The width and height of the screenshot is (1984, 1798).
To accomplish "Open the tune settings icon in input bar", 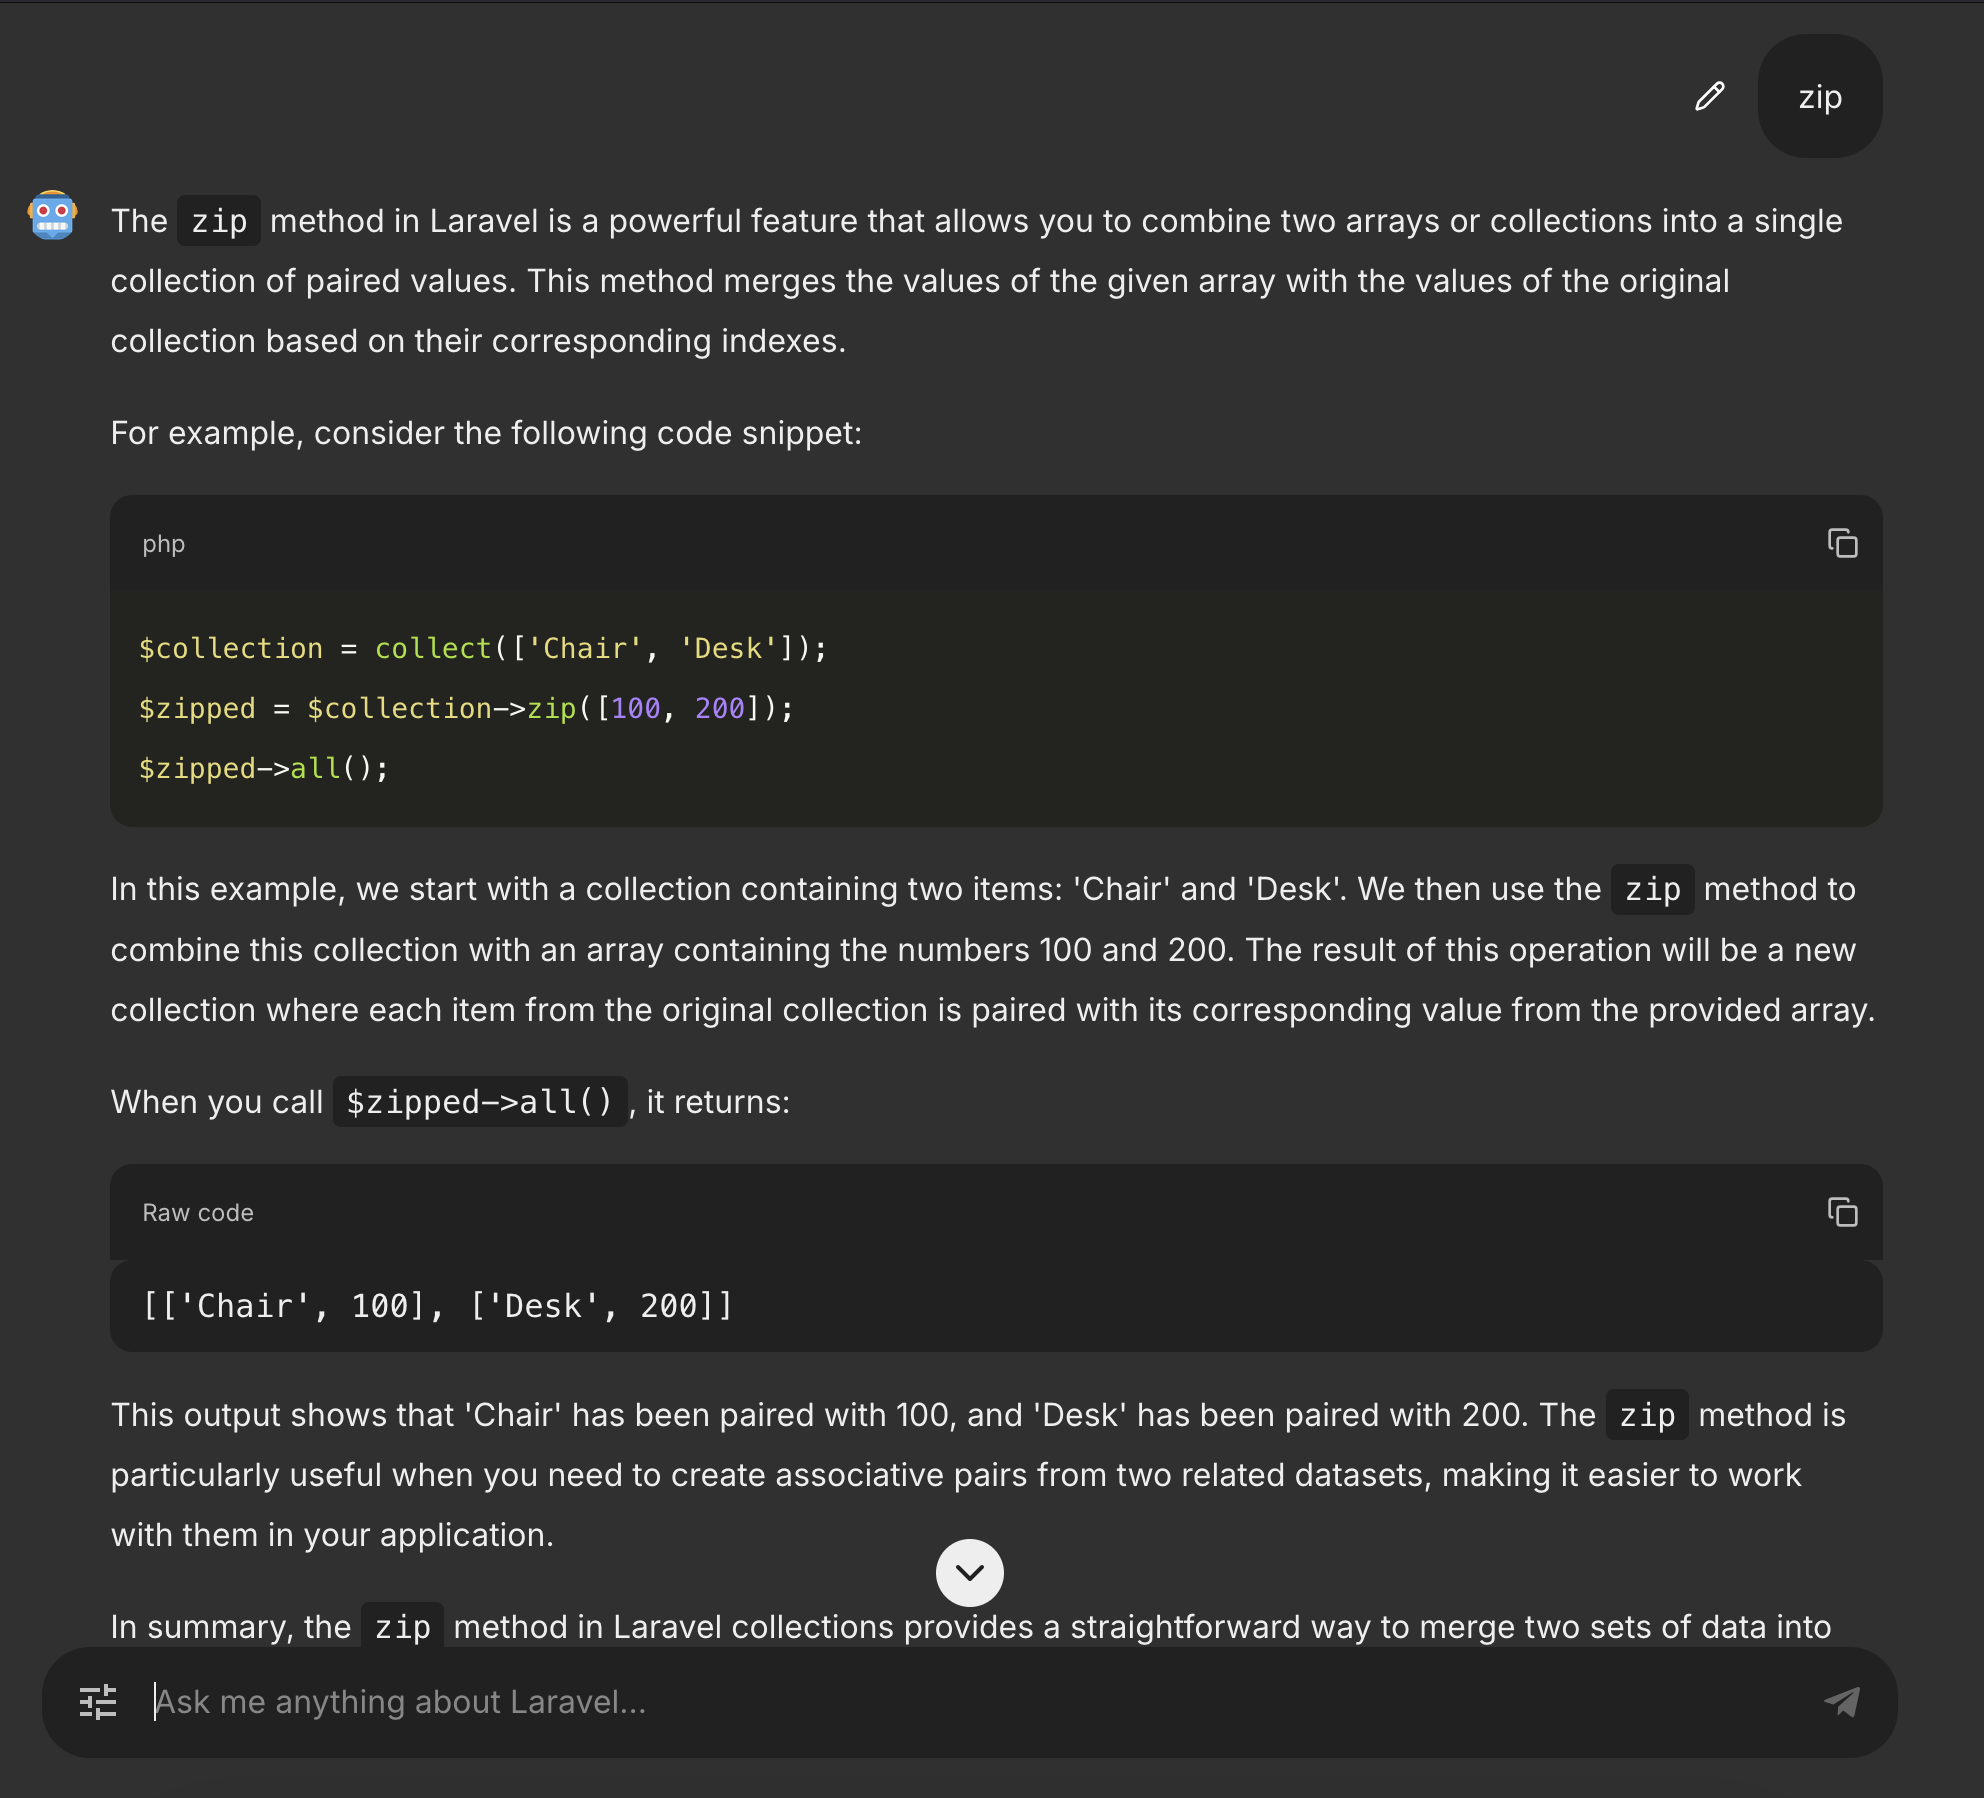I will 98,1701.
